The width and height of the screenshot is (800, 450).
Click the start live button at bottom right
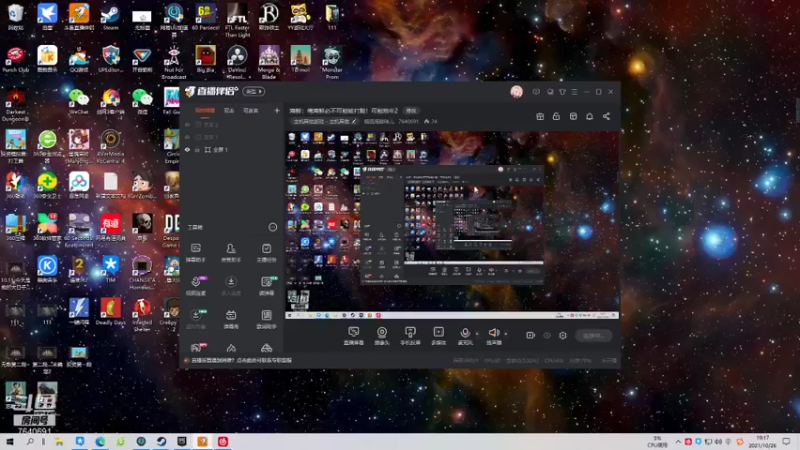(593, 335)
